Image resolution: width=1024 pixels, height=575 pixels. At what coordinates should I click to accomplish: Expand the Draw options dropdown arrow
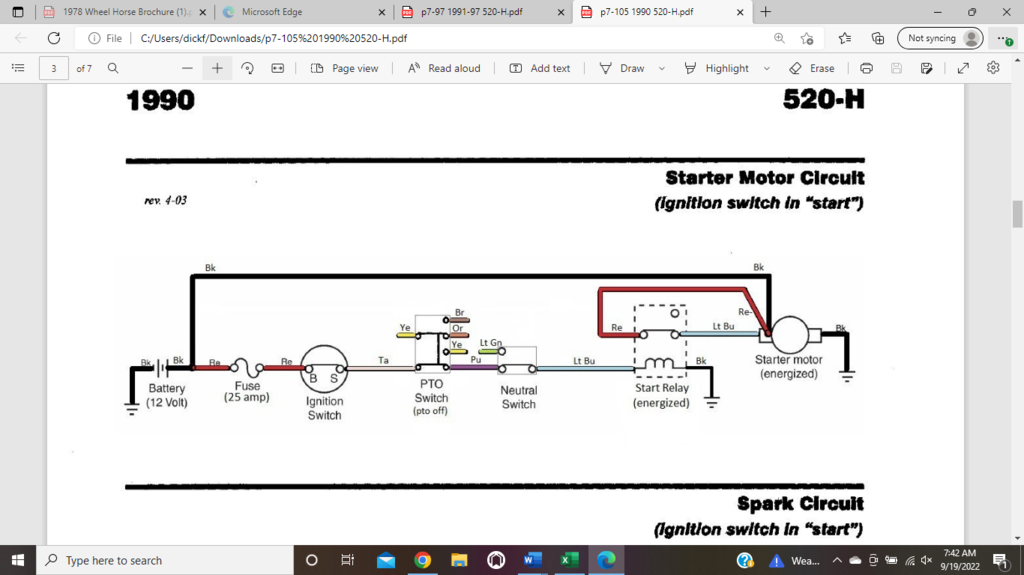point(662,68)
